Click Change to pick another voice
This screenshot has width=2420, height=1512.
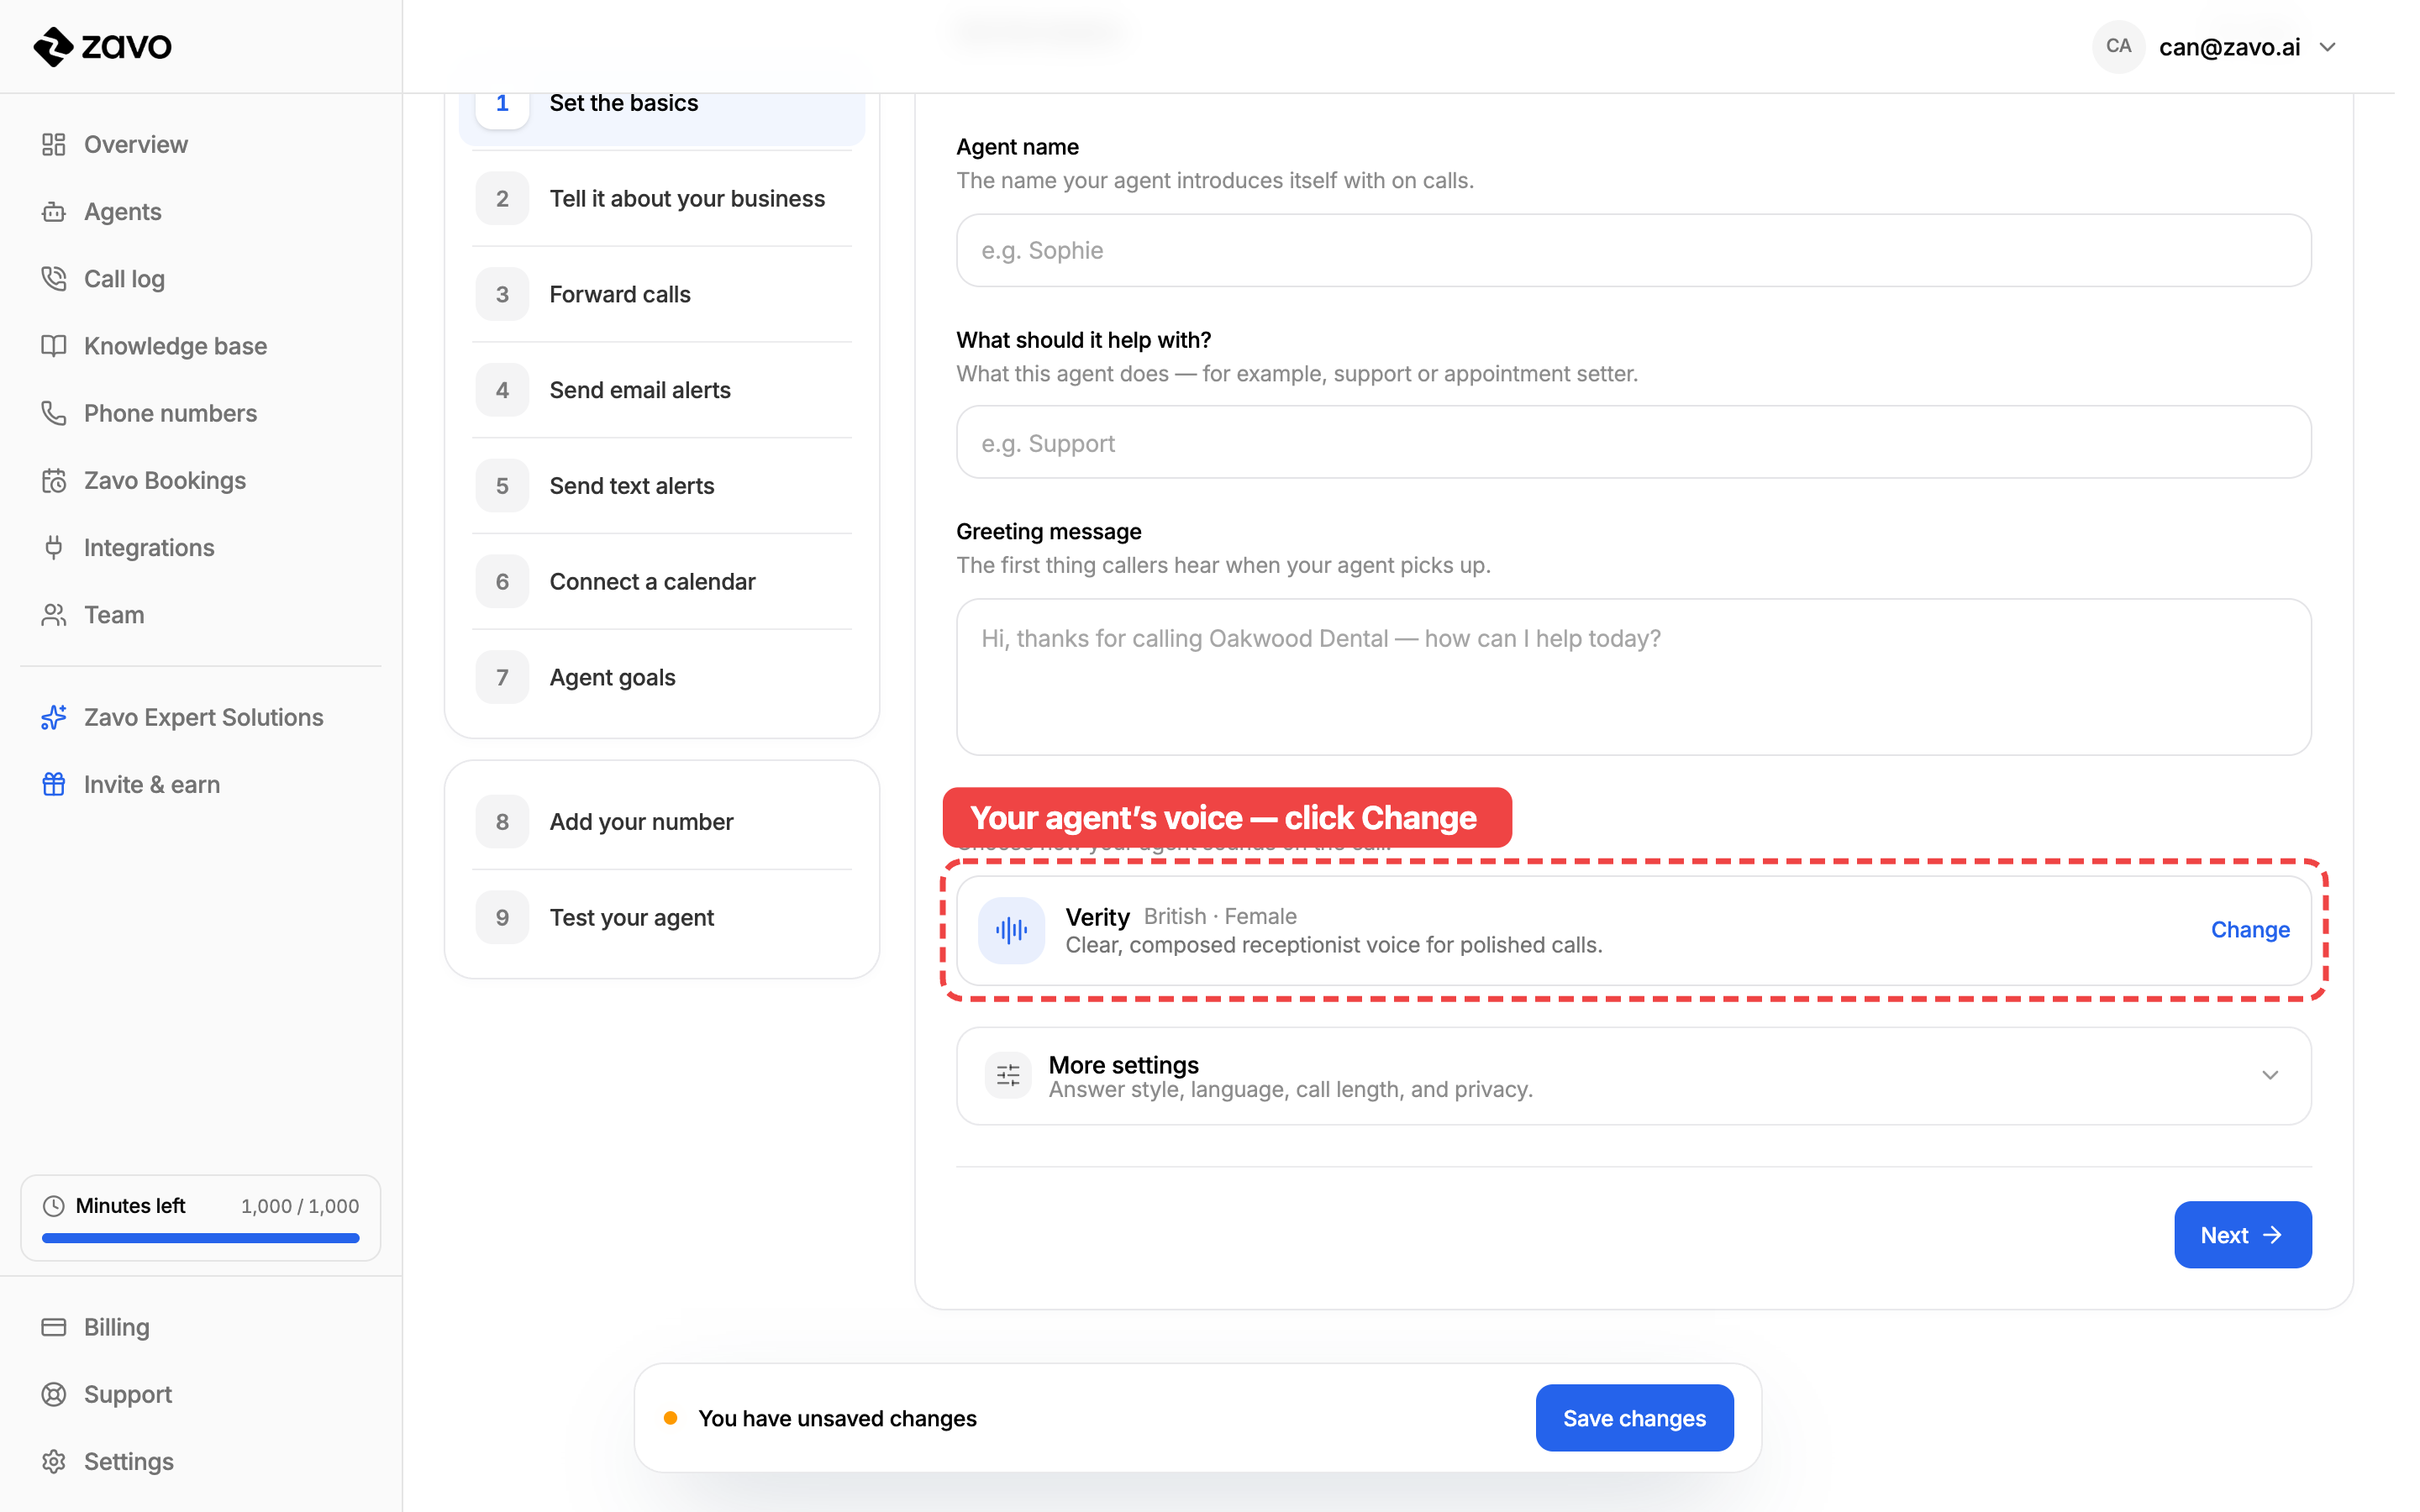coord(2250,930)
